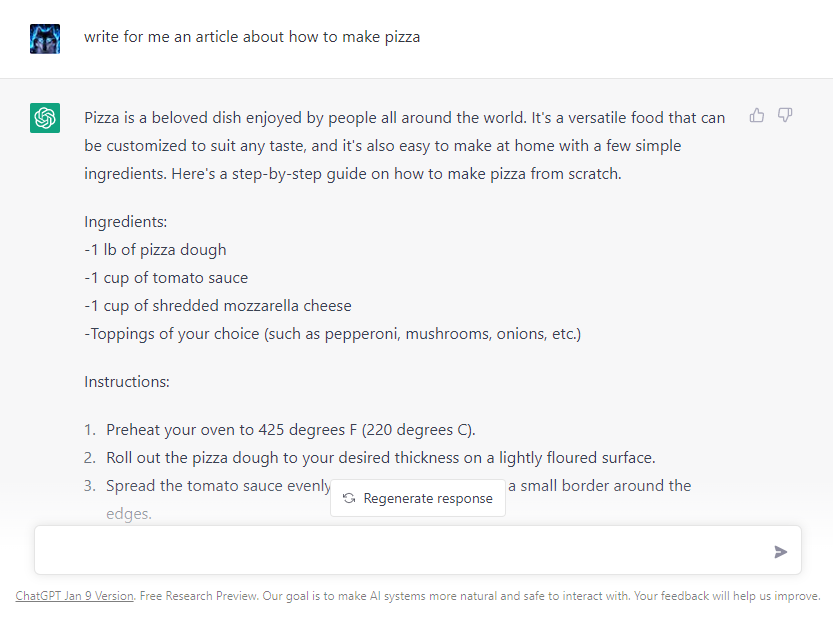Image resolution: width=838 pixels, height=627 pixels.
Task: Give the response a thumbs down
Action: (x=784, y=115)
